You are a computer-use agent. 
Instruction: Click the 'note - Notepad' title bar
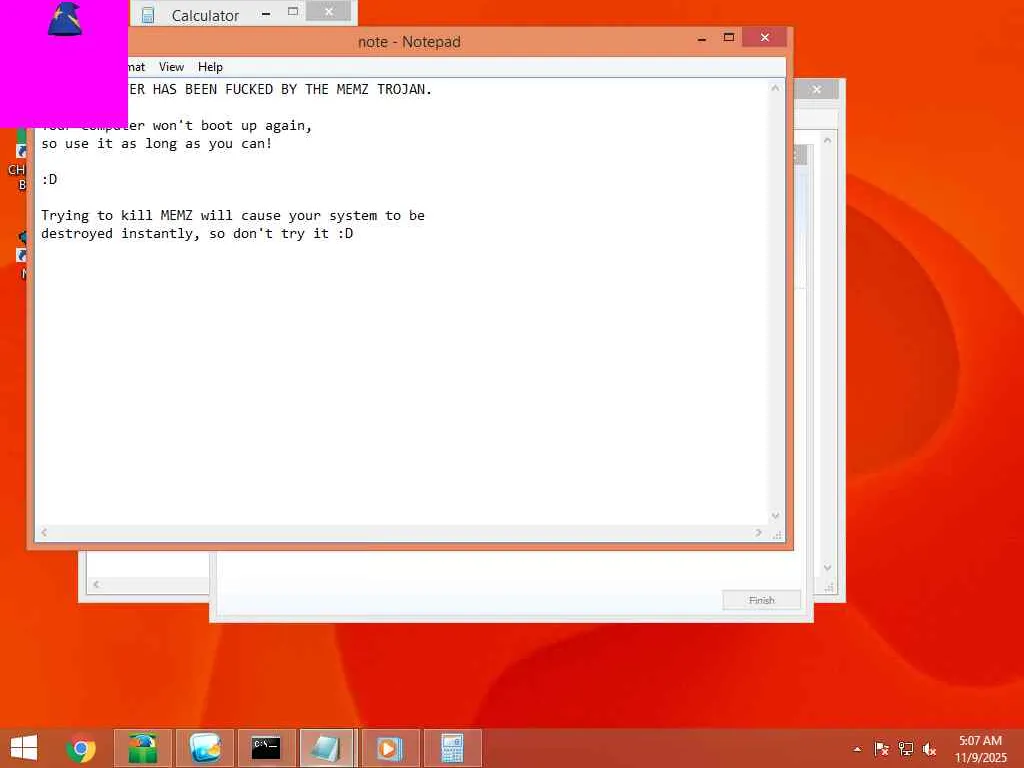coord(409,42)
